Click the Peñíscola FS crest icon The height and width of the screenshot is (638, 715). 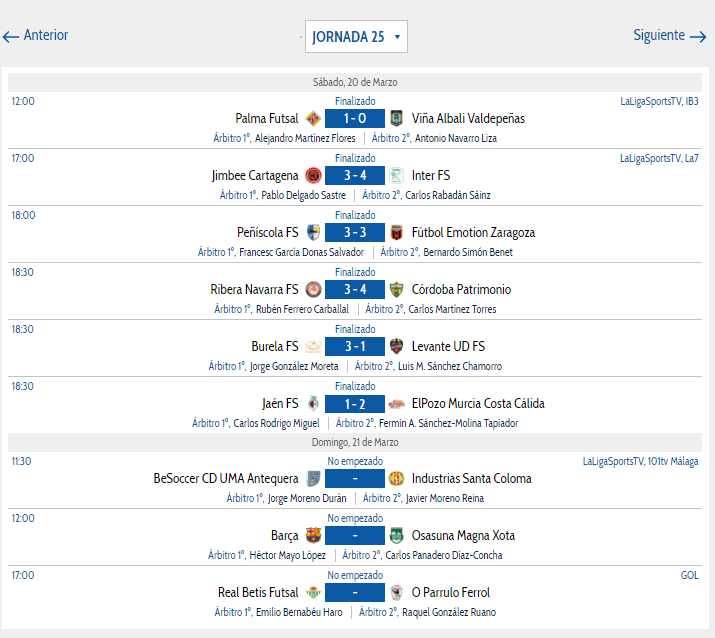(313, 233)
